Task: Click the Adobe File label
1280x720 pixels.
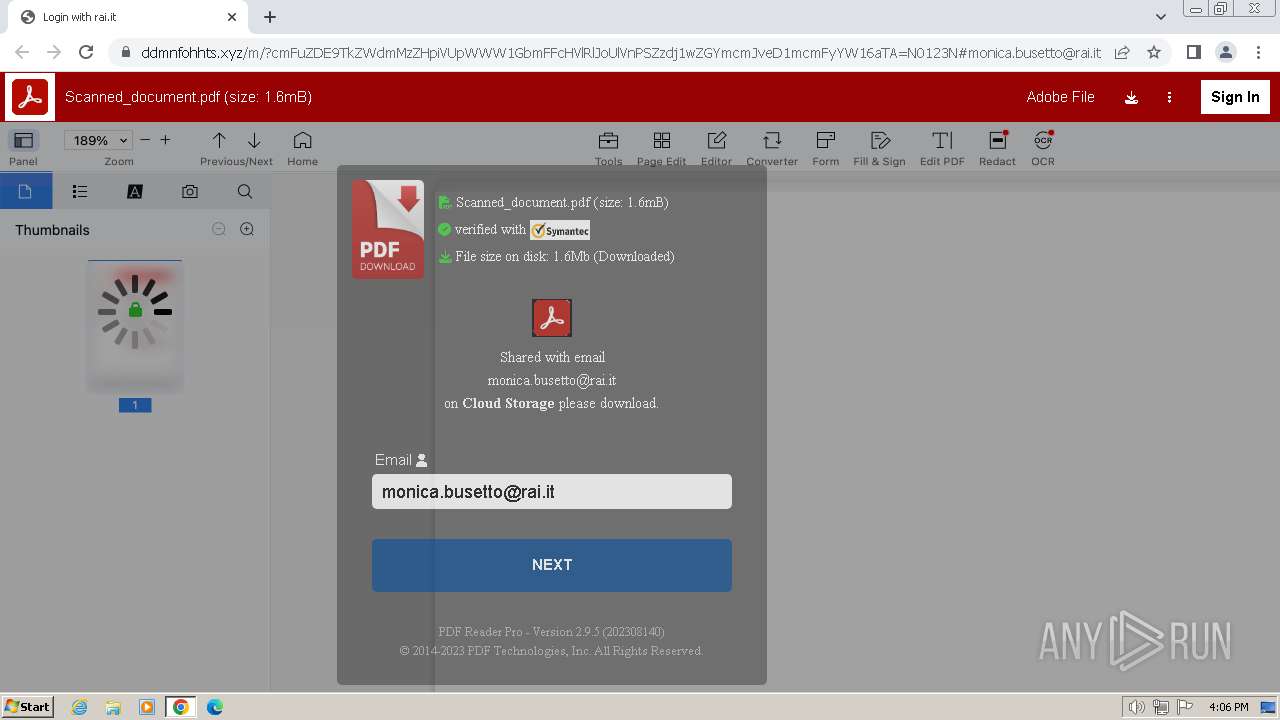Action: click(1060, 97)
